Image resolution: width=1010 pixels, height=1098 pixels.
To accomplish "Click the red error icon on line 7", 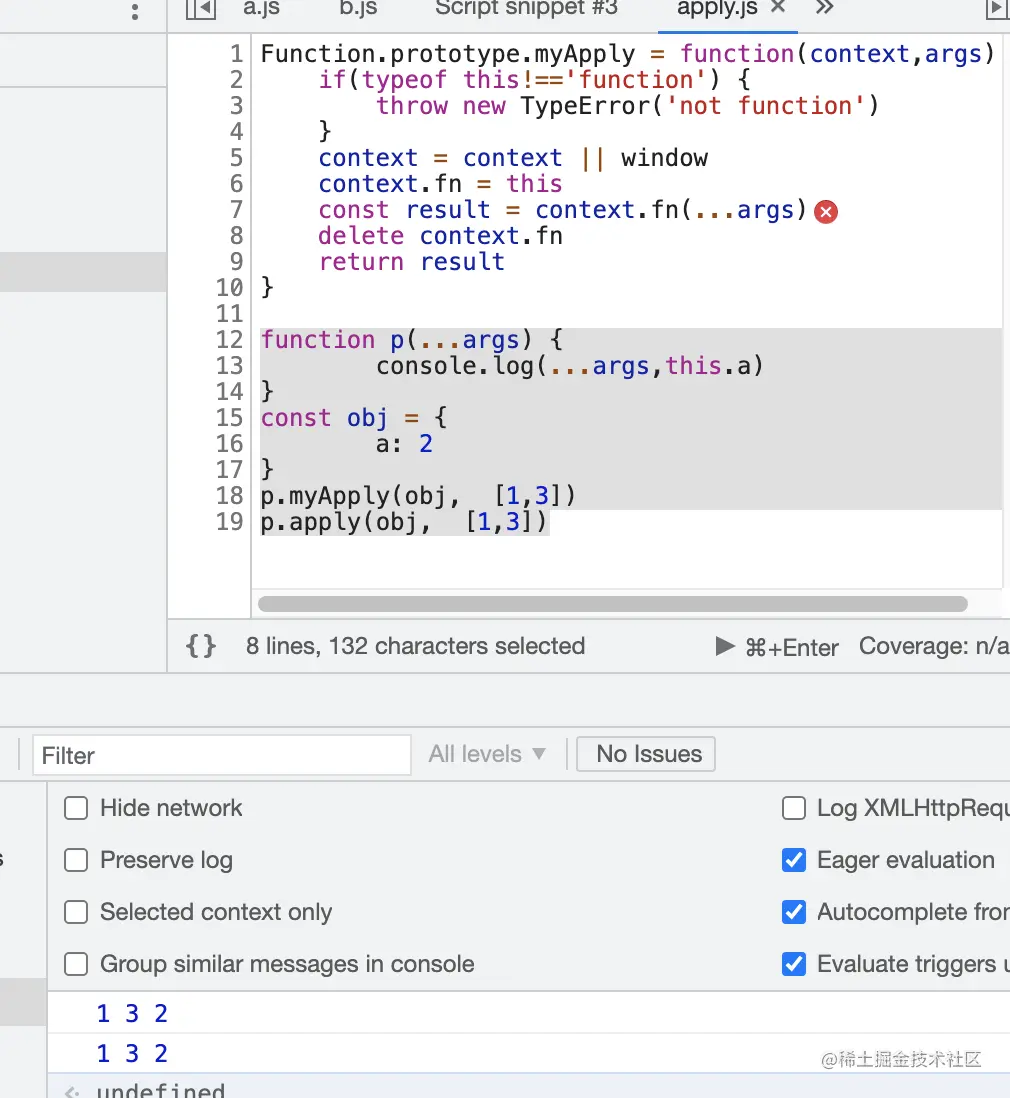I will 826,211.
